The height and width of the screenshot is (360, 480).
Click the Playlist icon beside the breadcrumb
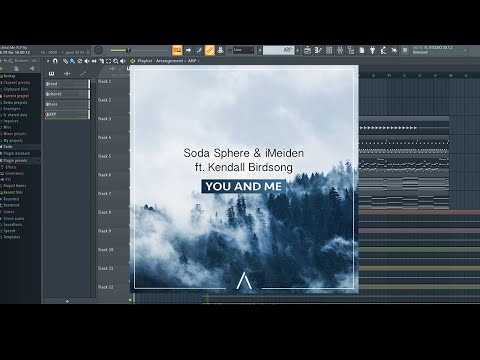pos(133,61)
